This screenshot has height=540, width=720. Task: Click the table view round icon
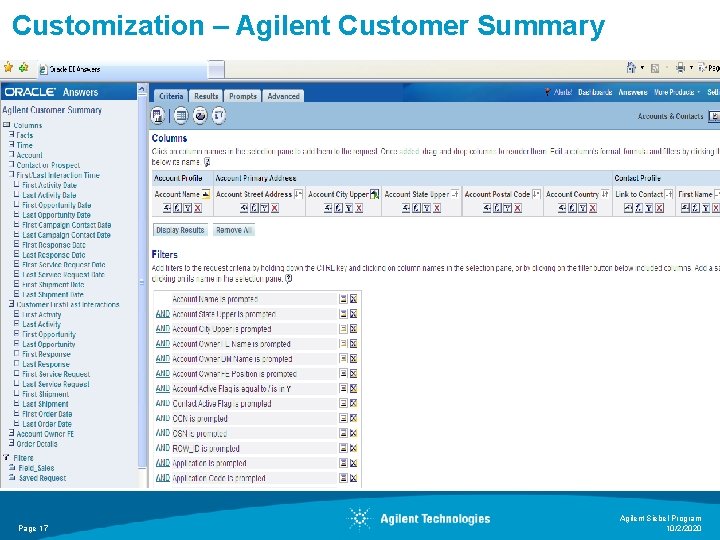pos(181,115)
